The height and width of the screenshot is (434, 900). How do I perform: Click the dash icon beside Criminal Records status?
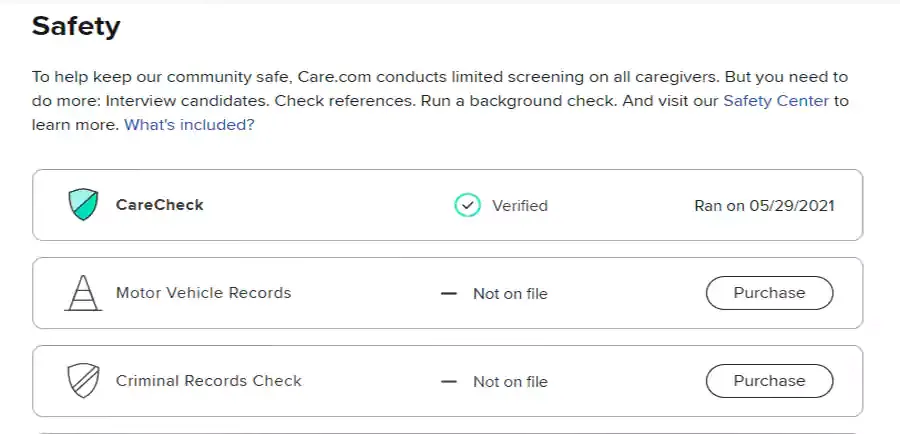coord(450,382)
